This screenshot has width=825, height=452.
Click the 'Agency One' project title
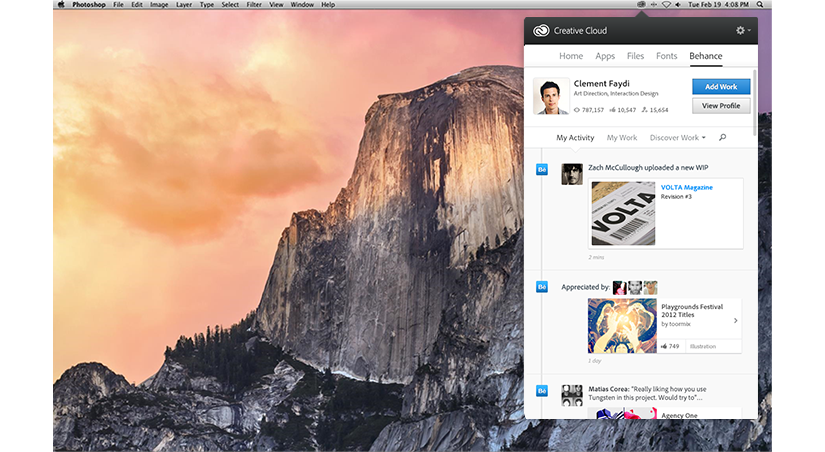[679, 415]
